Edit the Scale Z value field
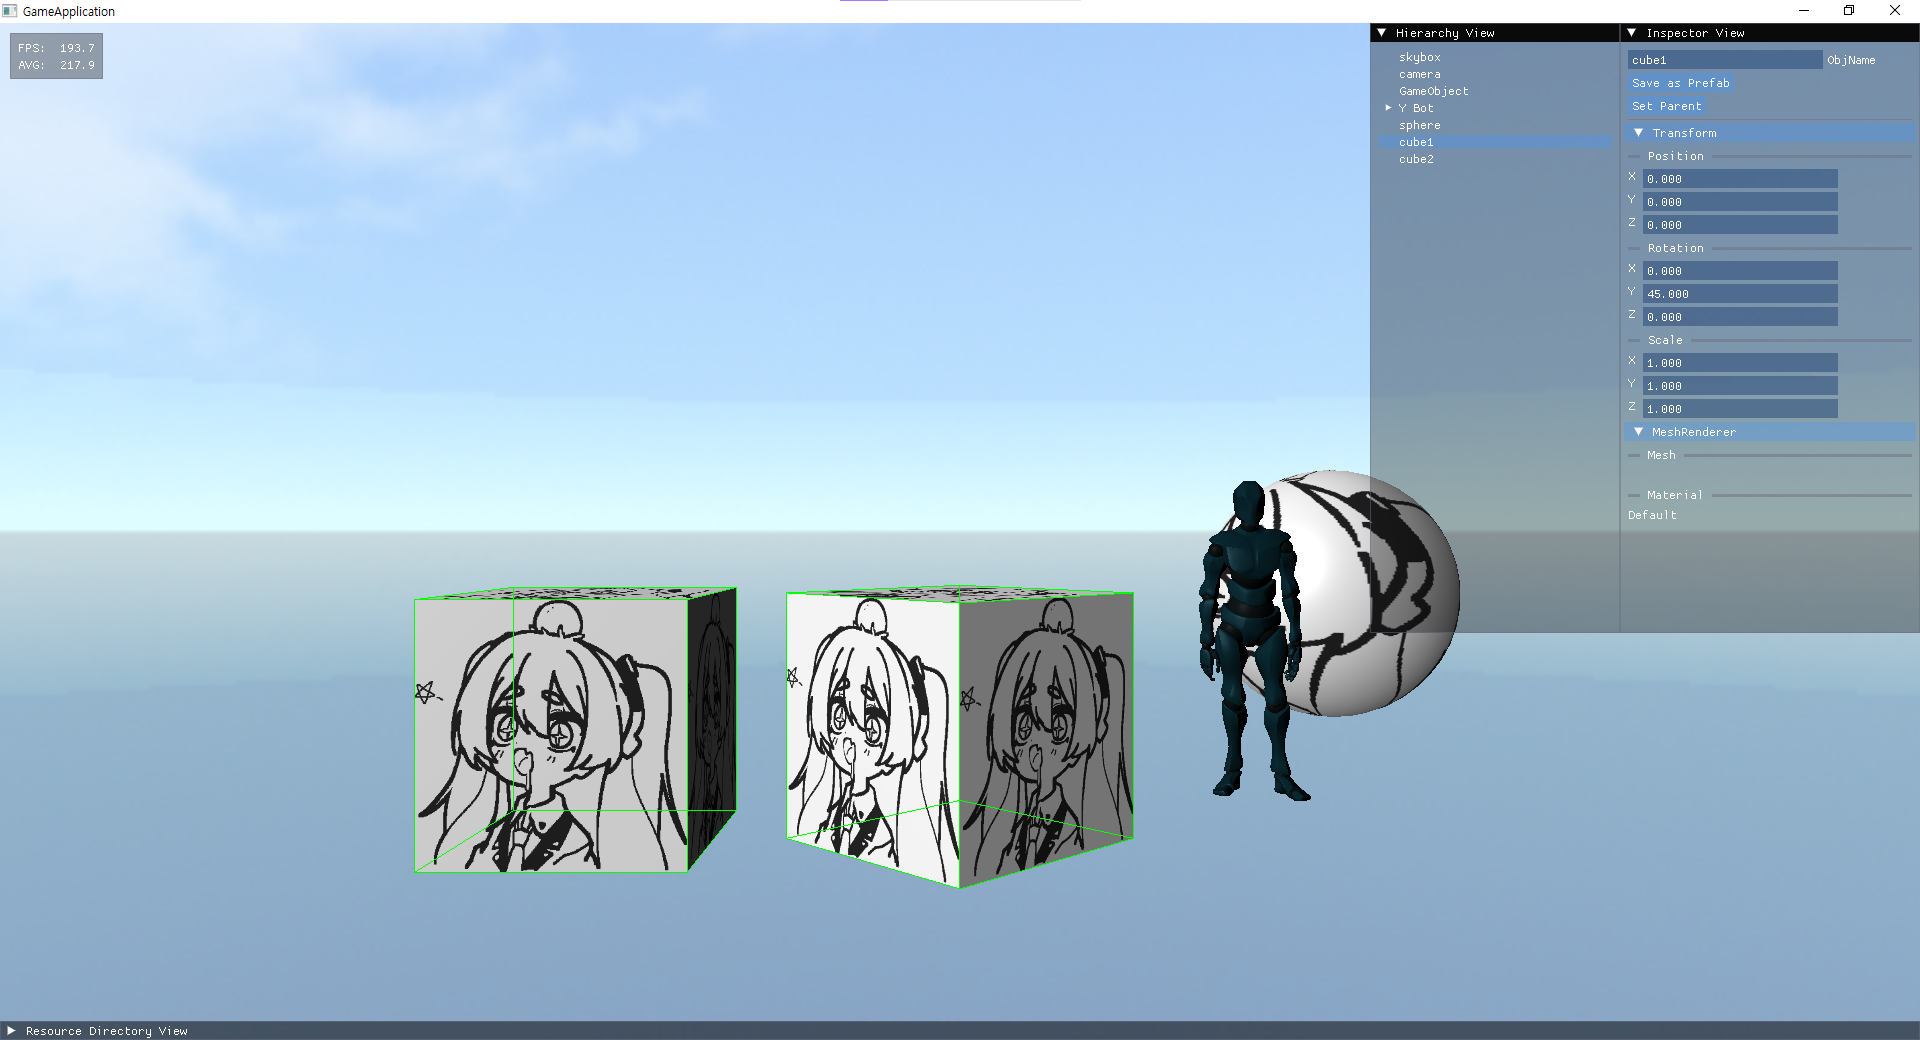Screen dimensions: 1920x1040 (x=1740, y=409)
